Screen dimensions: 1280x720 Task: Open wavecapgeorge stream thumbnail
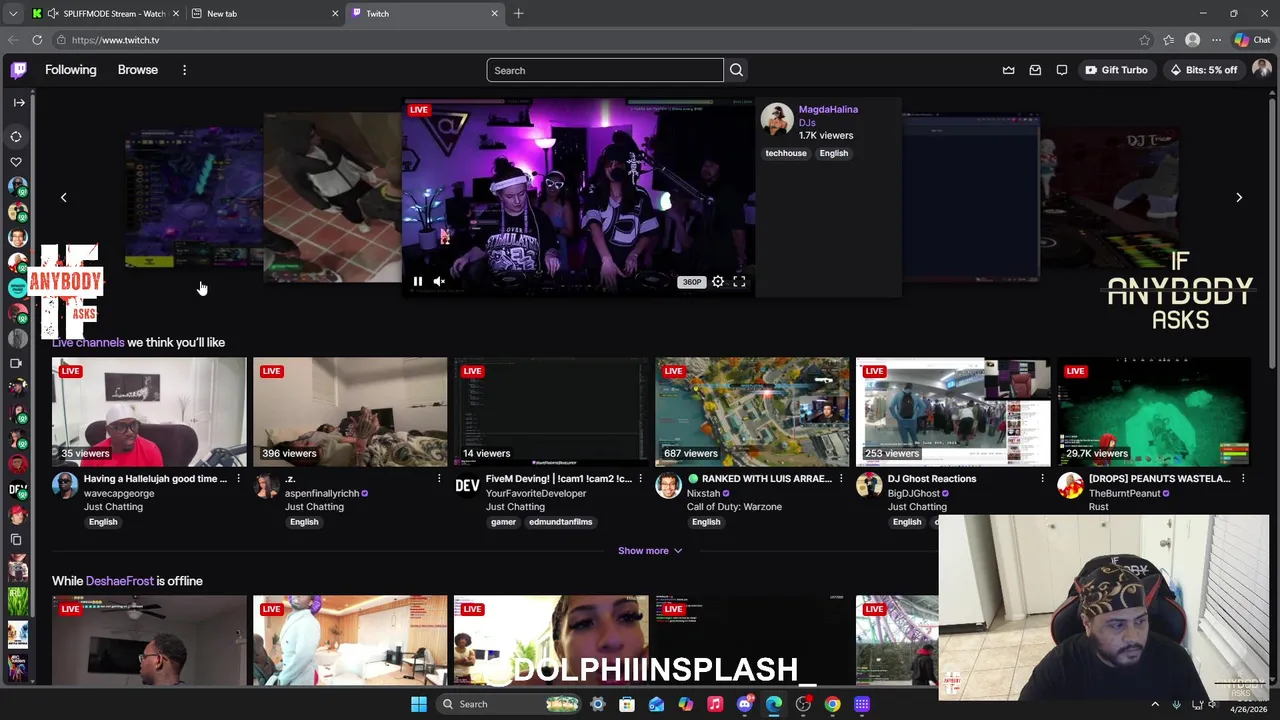[149, 412]
